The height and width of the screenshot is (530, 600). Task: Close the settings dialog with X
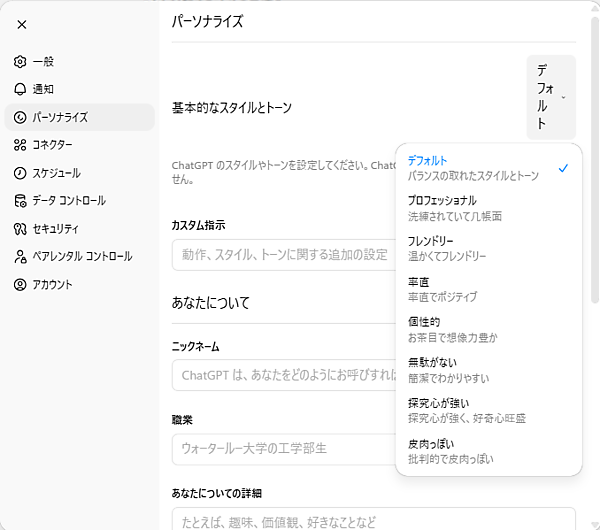22,24
